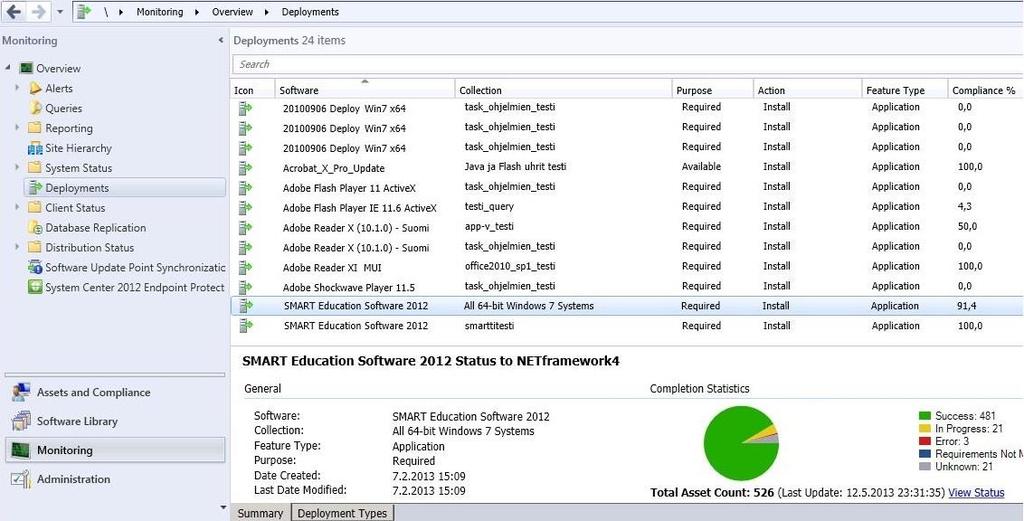Sort by the Feature Type column header
Screen dimensions: 1024x521
point(904,90)
